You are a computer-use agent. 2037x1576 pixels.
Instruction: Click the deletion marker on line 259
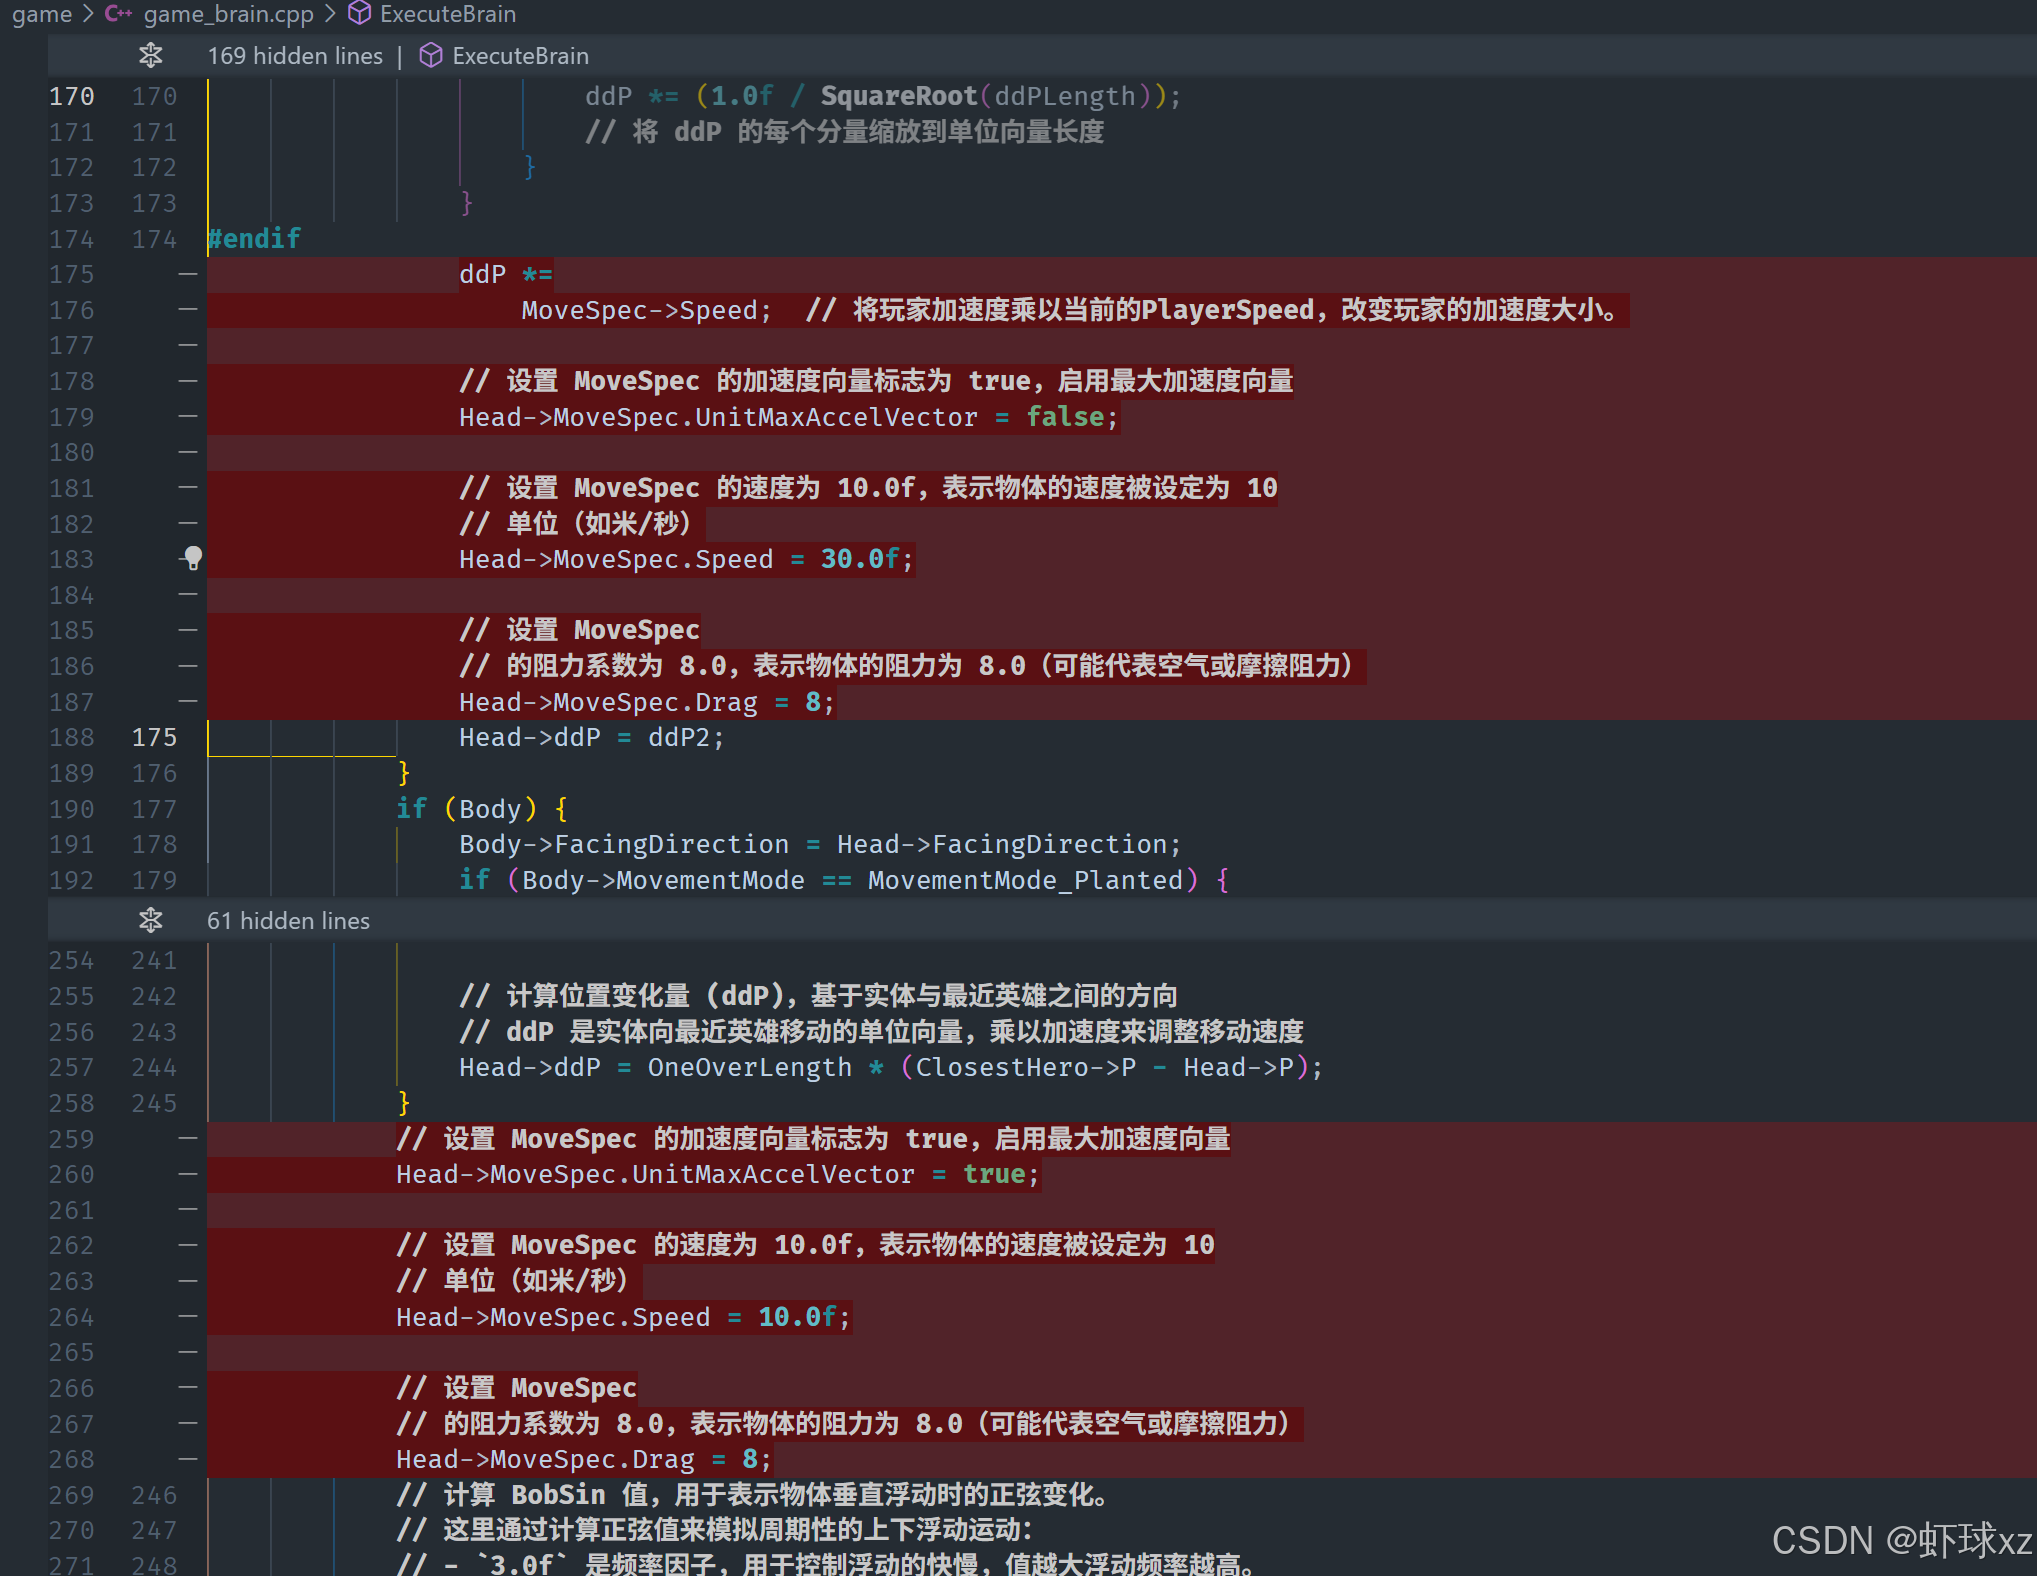[188, 1138]
